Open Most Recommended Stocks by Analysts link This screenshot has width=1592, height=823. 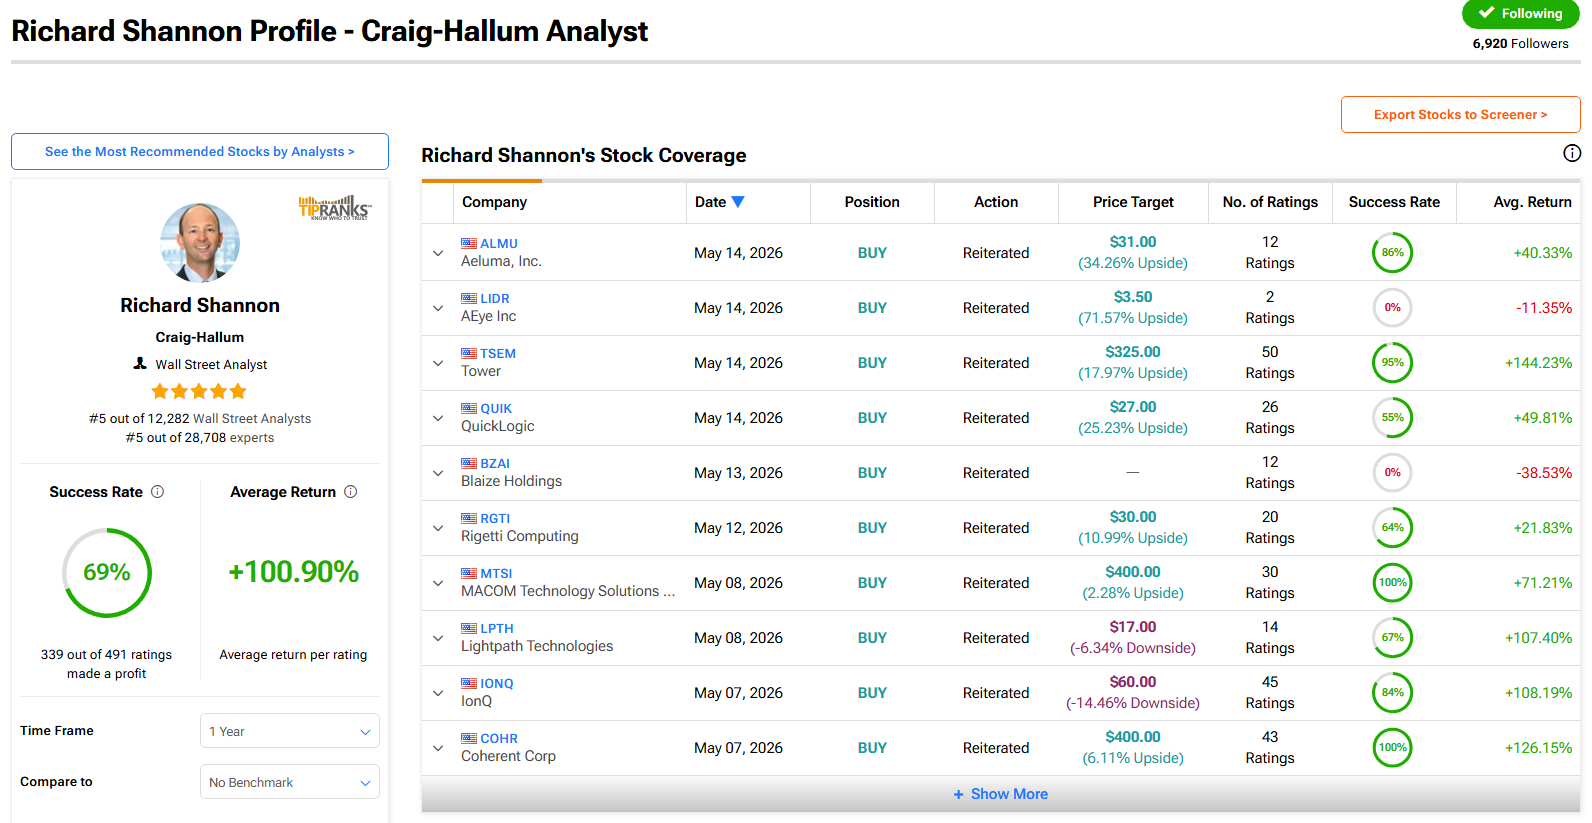point(200,152)
